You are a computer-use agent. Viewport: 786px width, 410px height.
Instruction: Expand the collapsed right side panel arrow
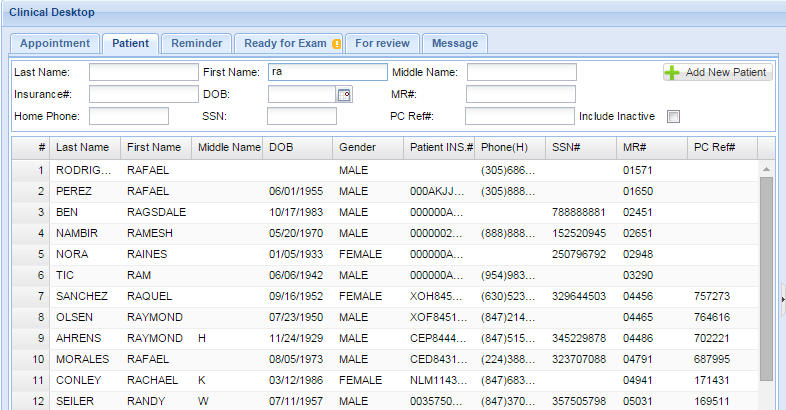[783, 300]
